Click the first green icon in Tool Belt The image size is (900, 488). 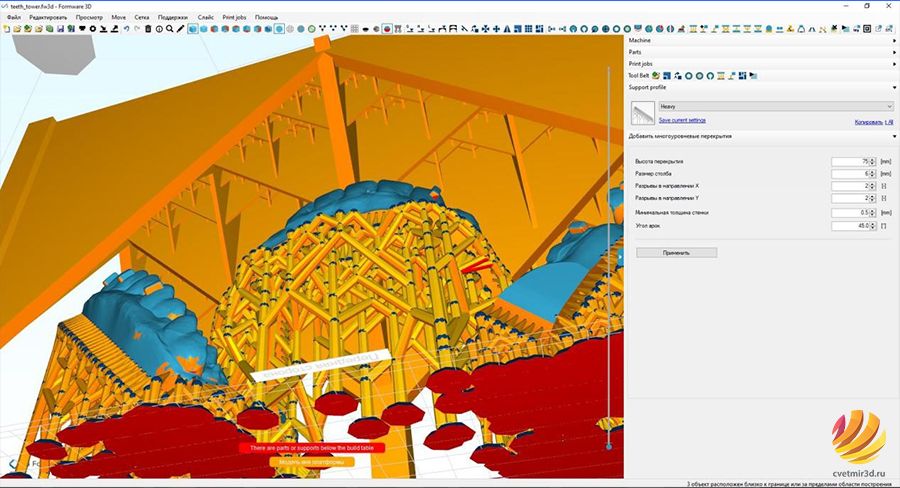point(656,76)
